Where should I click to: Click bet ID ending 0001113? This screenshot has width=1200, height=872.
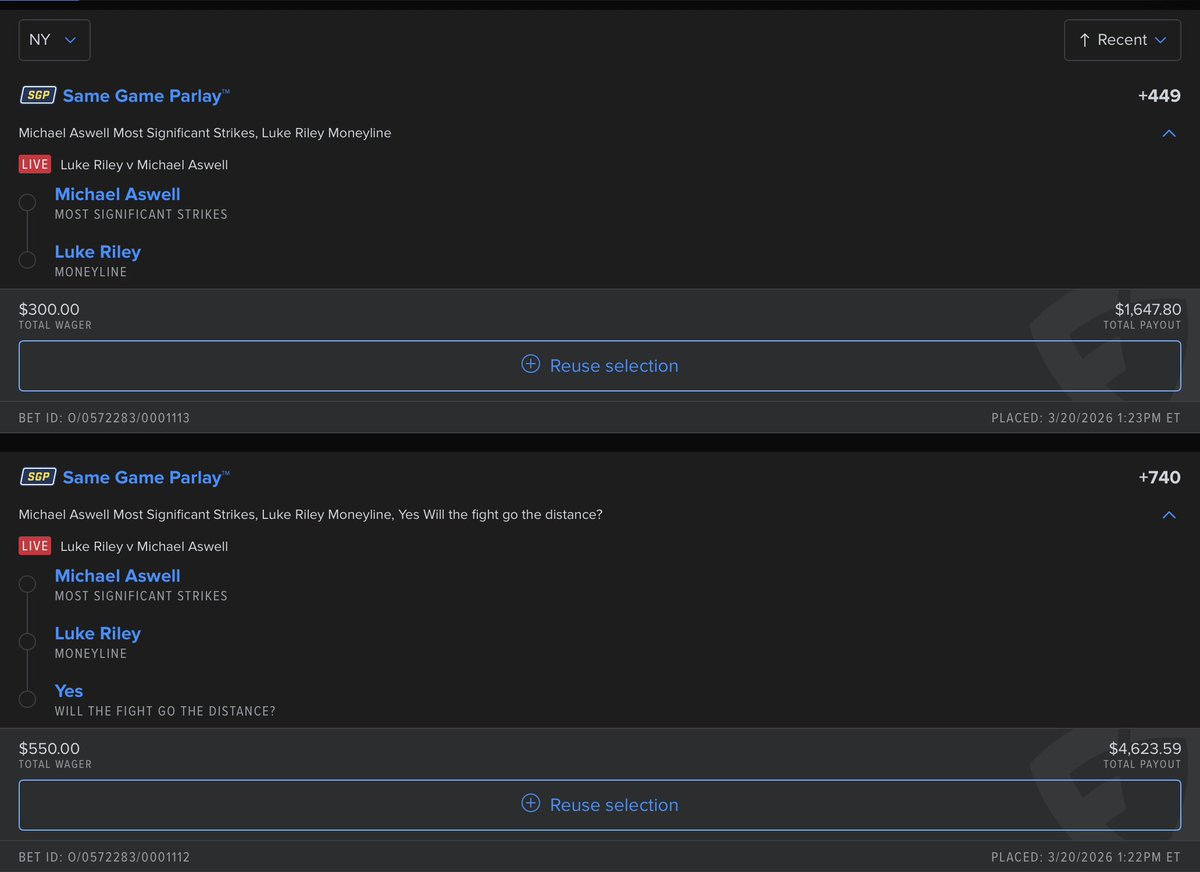point(104,418)
